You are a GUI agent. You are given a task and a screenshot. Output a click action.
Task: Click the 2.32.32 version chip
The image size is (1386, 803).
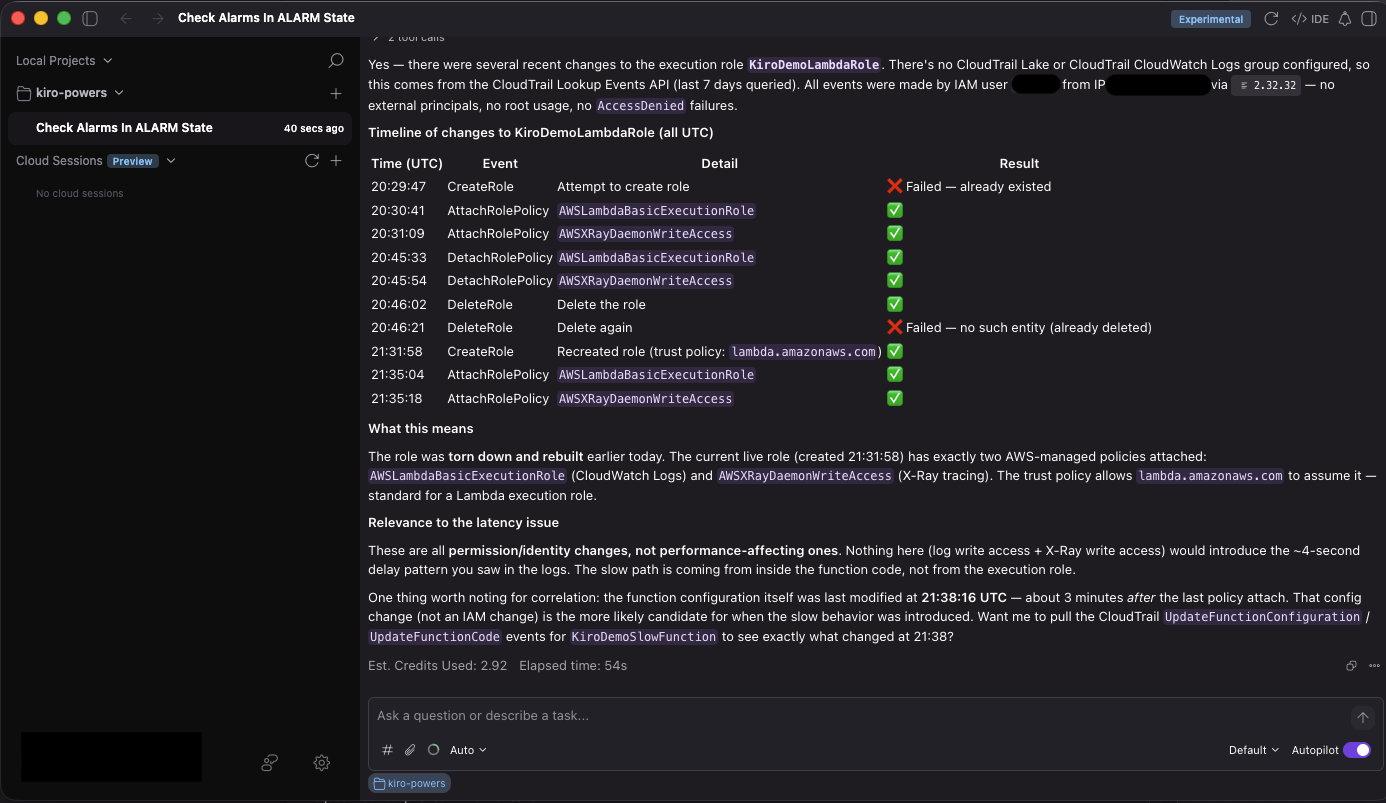click(x=1266, y=86)
